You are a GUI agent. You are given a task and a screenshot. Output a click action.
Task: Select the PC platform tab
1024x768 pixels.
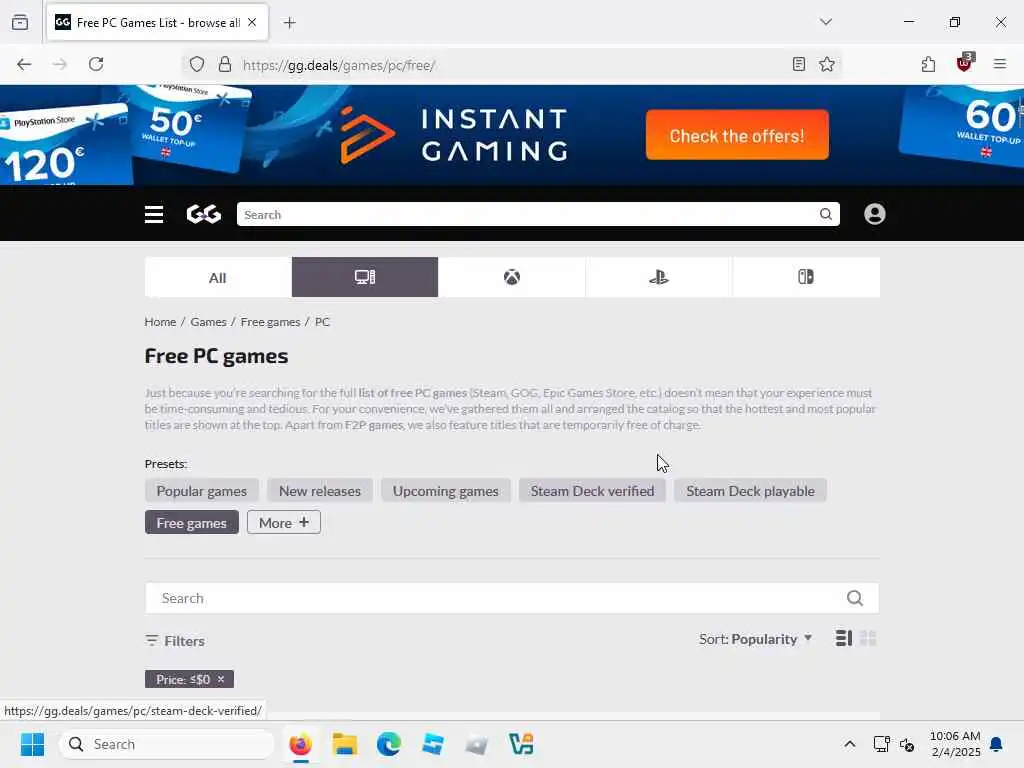[365, 277]
